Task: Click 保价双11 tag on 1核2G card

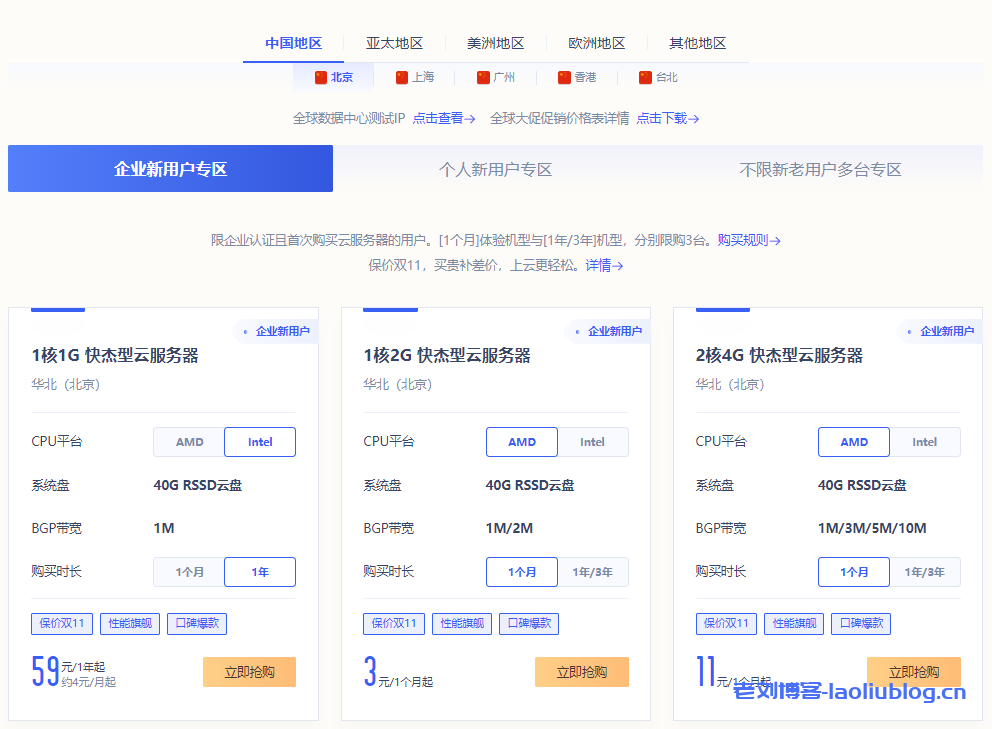Action: [395, 623]
